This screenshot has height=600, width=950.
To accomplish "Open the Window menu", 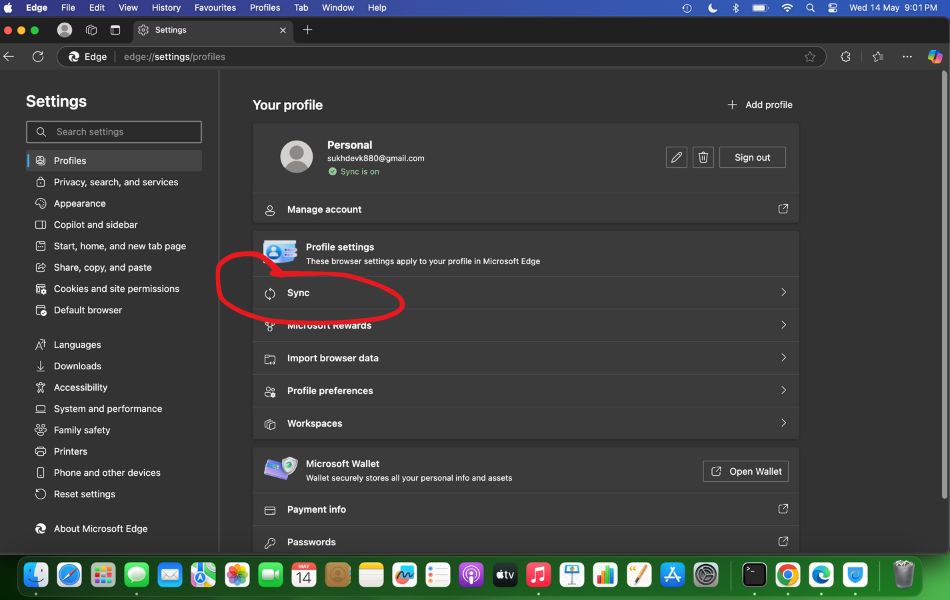I will tap(338, 8).
